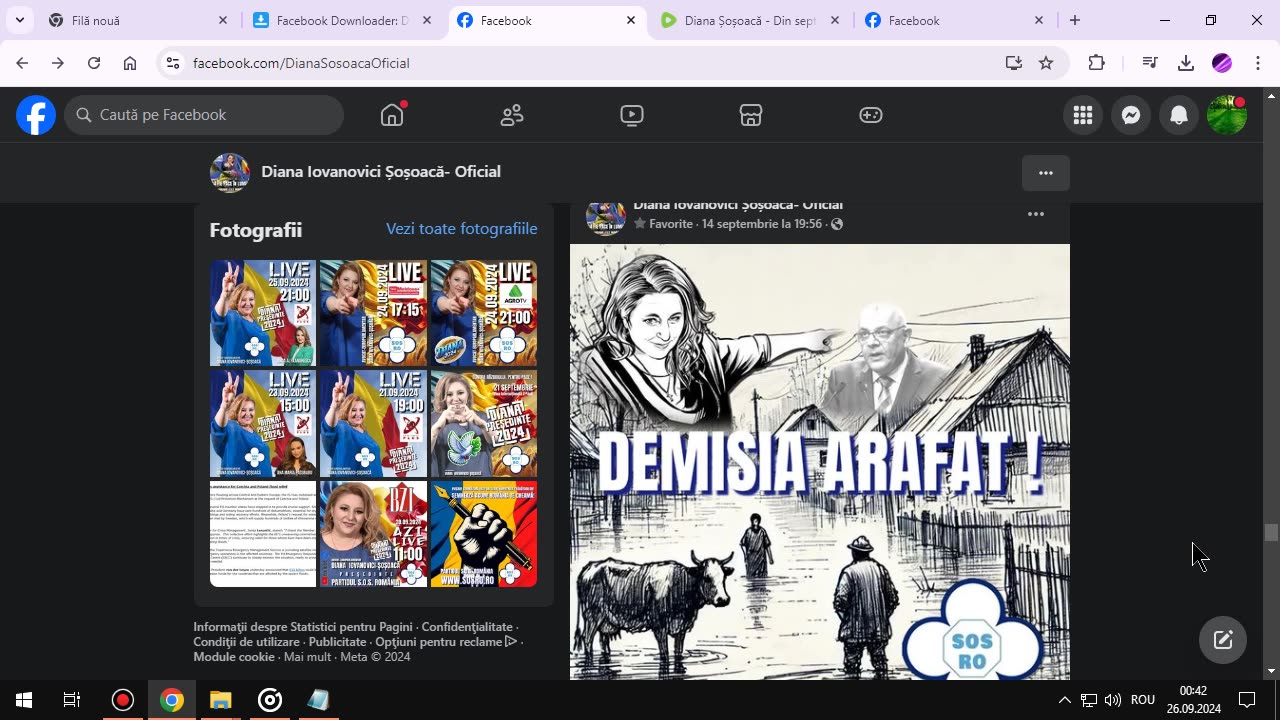Click the Chrome back arrow

(22, 63)
